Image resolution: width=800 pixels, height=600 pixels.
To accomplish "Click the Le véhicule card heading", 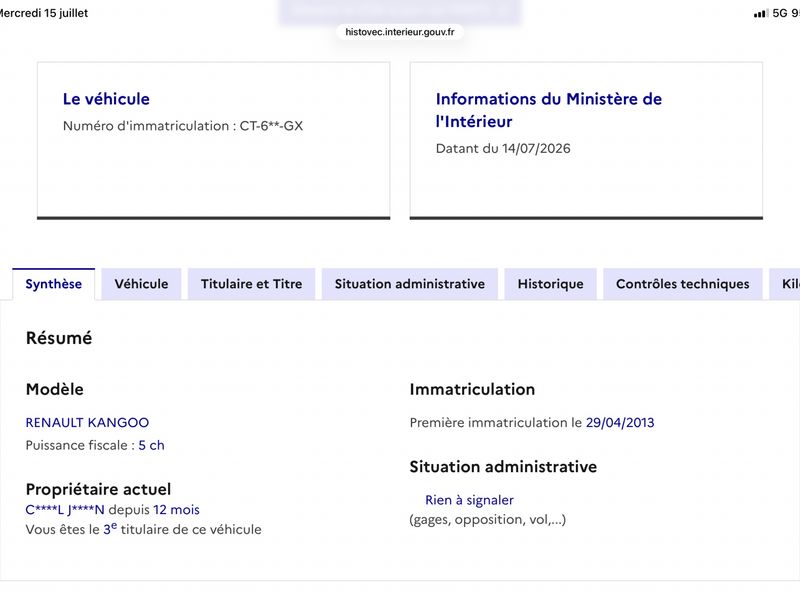I will [106, 99].
